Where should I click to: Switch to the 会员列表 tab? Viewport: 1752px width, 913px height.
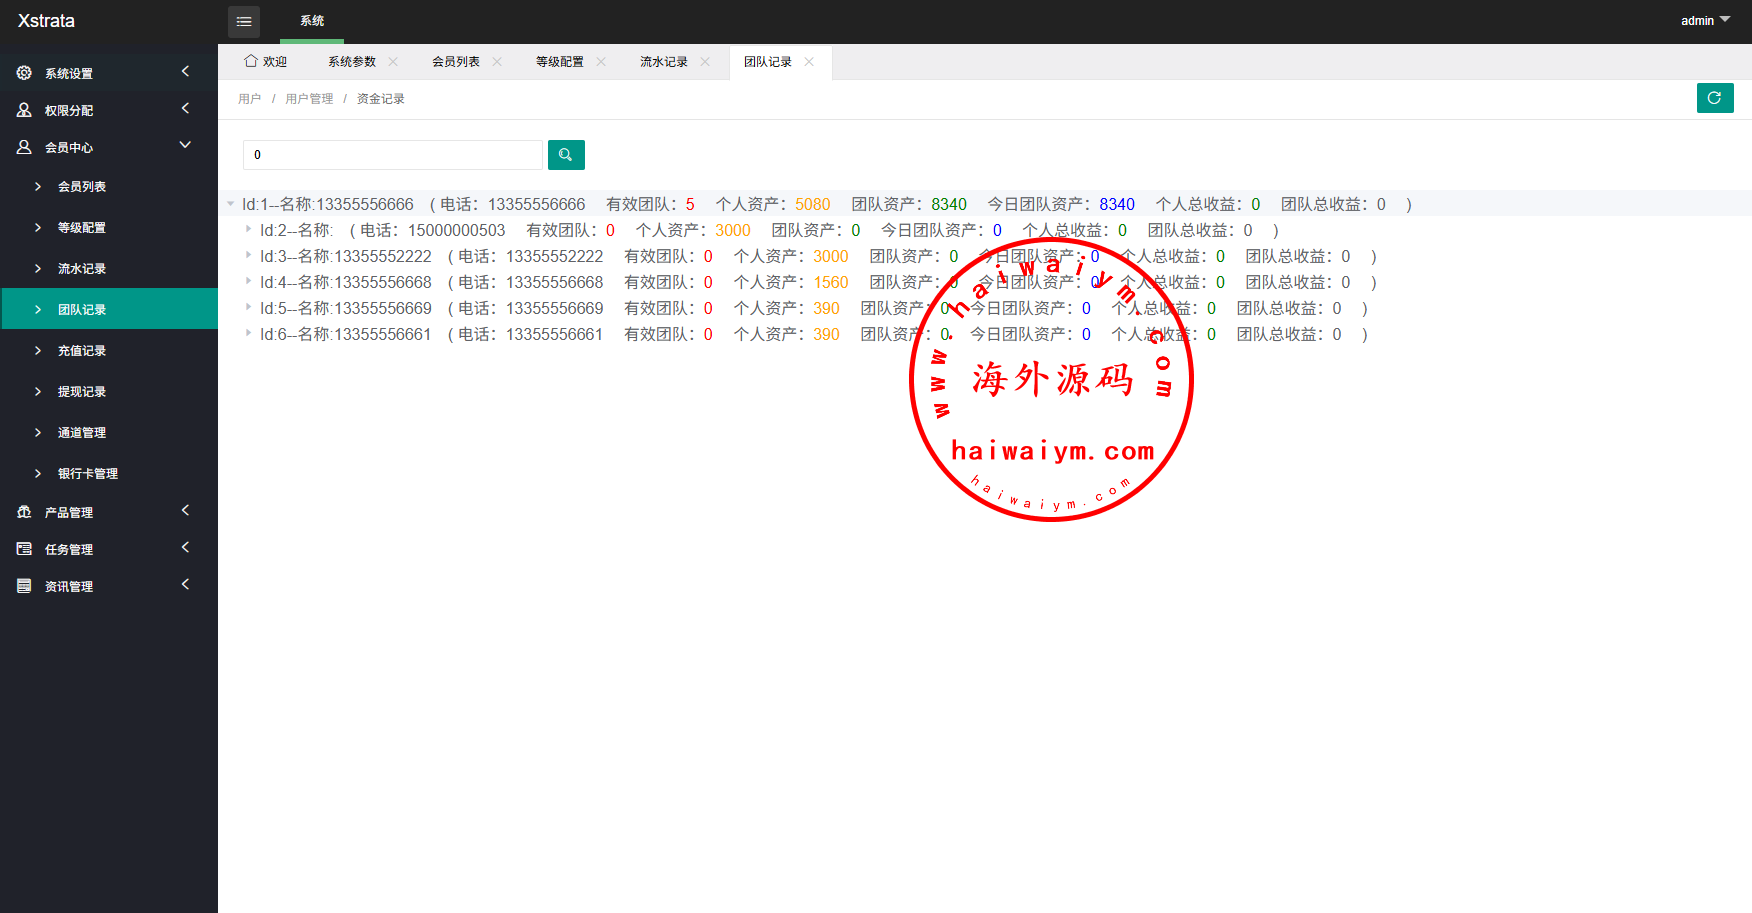click(x=455, y=62)
